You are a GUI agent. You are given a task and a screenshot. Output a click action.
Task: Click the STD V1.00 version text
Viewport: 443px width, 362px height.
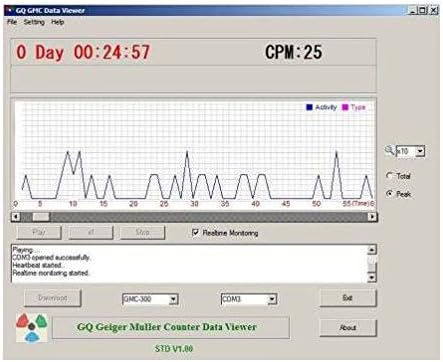click(x=174, y=349)
